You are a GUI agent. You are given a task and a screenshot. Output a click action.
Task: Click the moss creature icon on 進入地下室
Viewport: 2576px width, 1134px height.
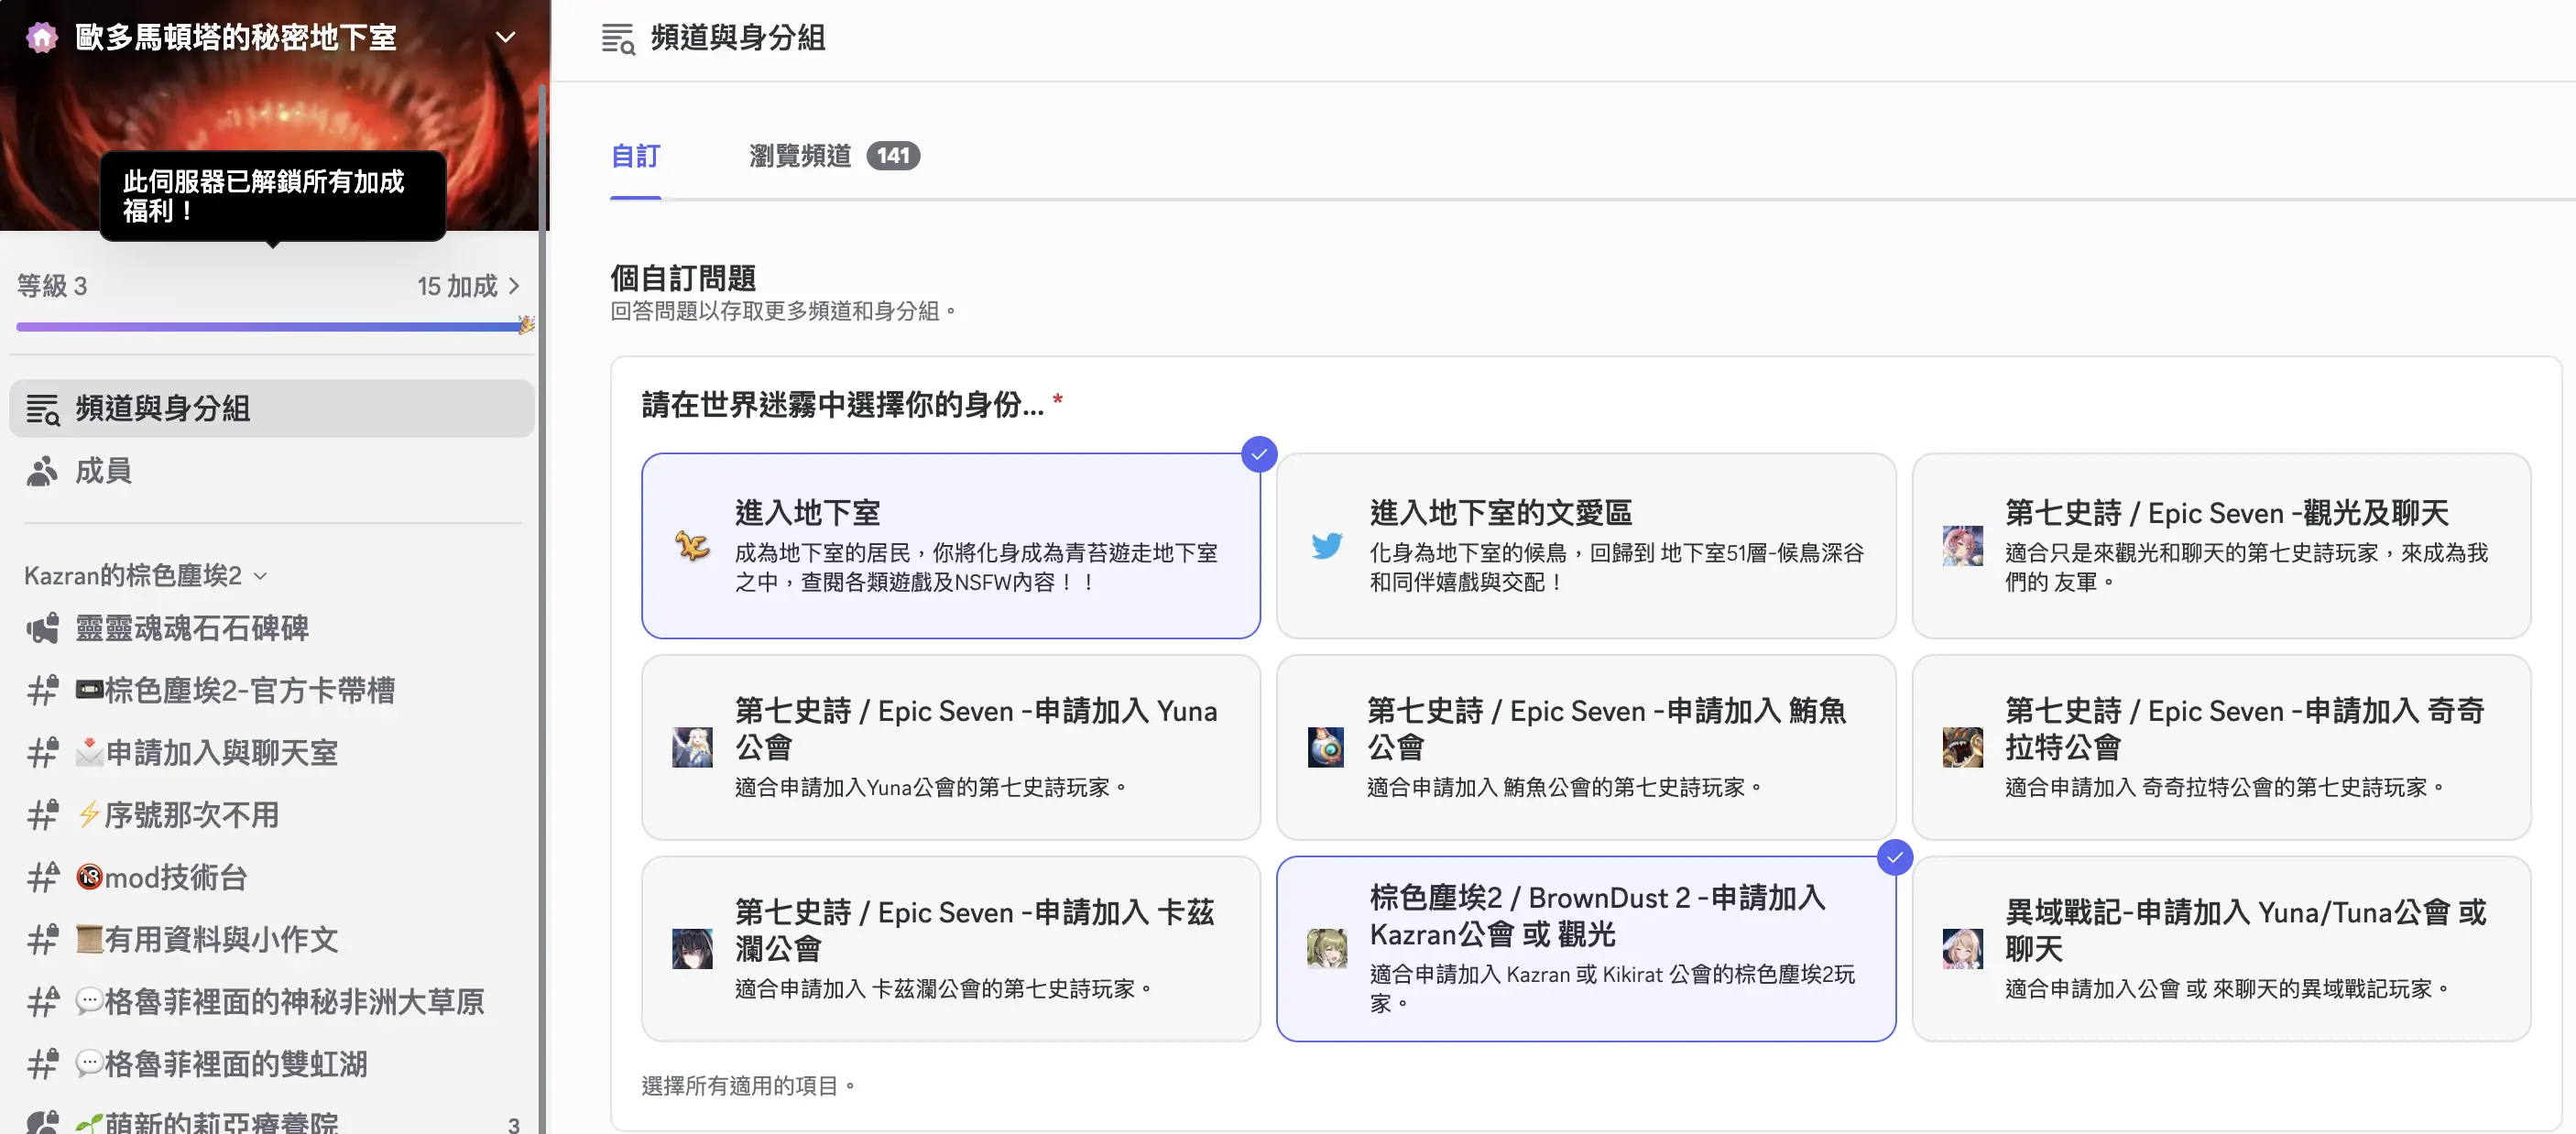point(692,546)
